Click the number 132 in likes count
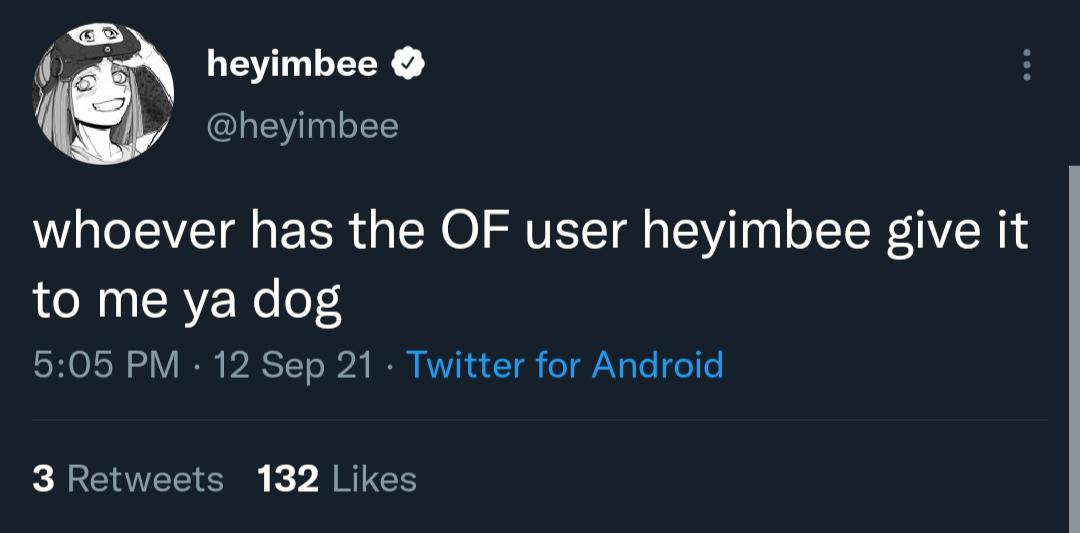The width and height of the screenshot is (1080, 533). pyautogui.click(x=288, y=479)
